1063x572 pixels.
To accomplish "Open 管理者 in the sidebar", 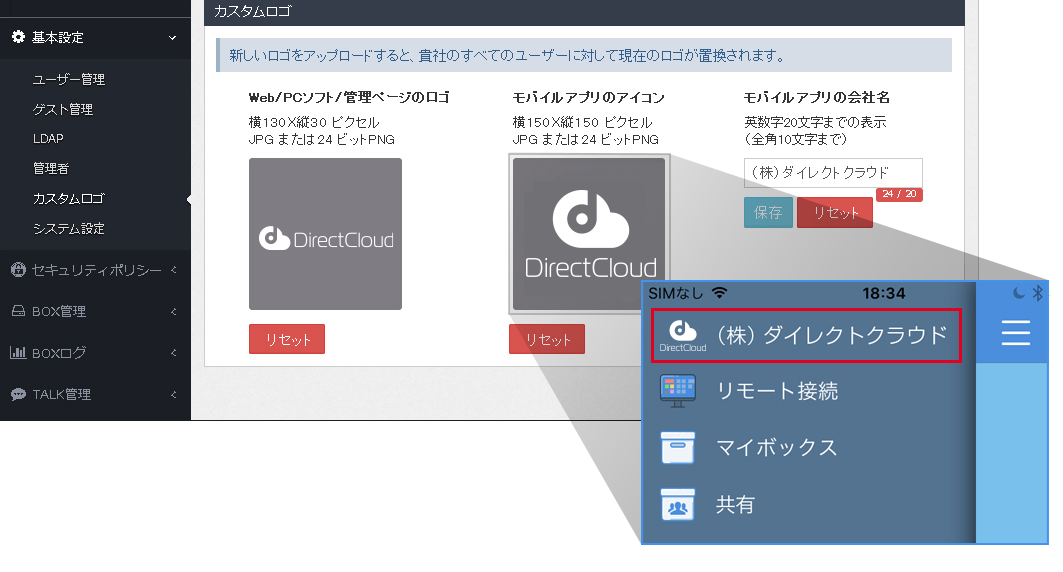I will click(51, 168).
